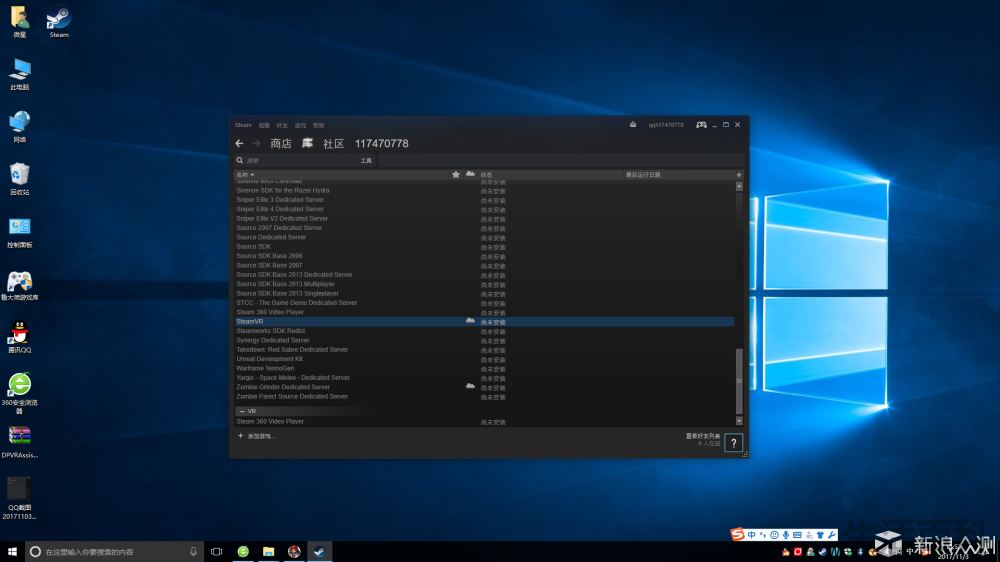The height and width of the screenshot is (562, 1000).
Task: Switch to the 社区 community tab
Action: click(334, 144)
